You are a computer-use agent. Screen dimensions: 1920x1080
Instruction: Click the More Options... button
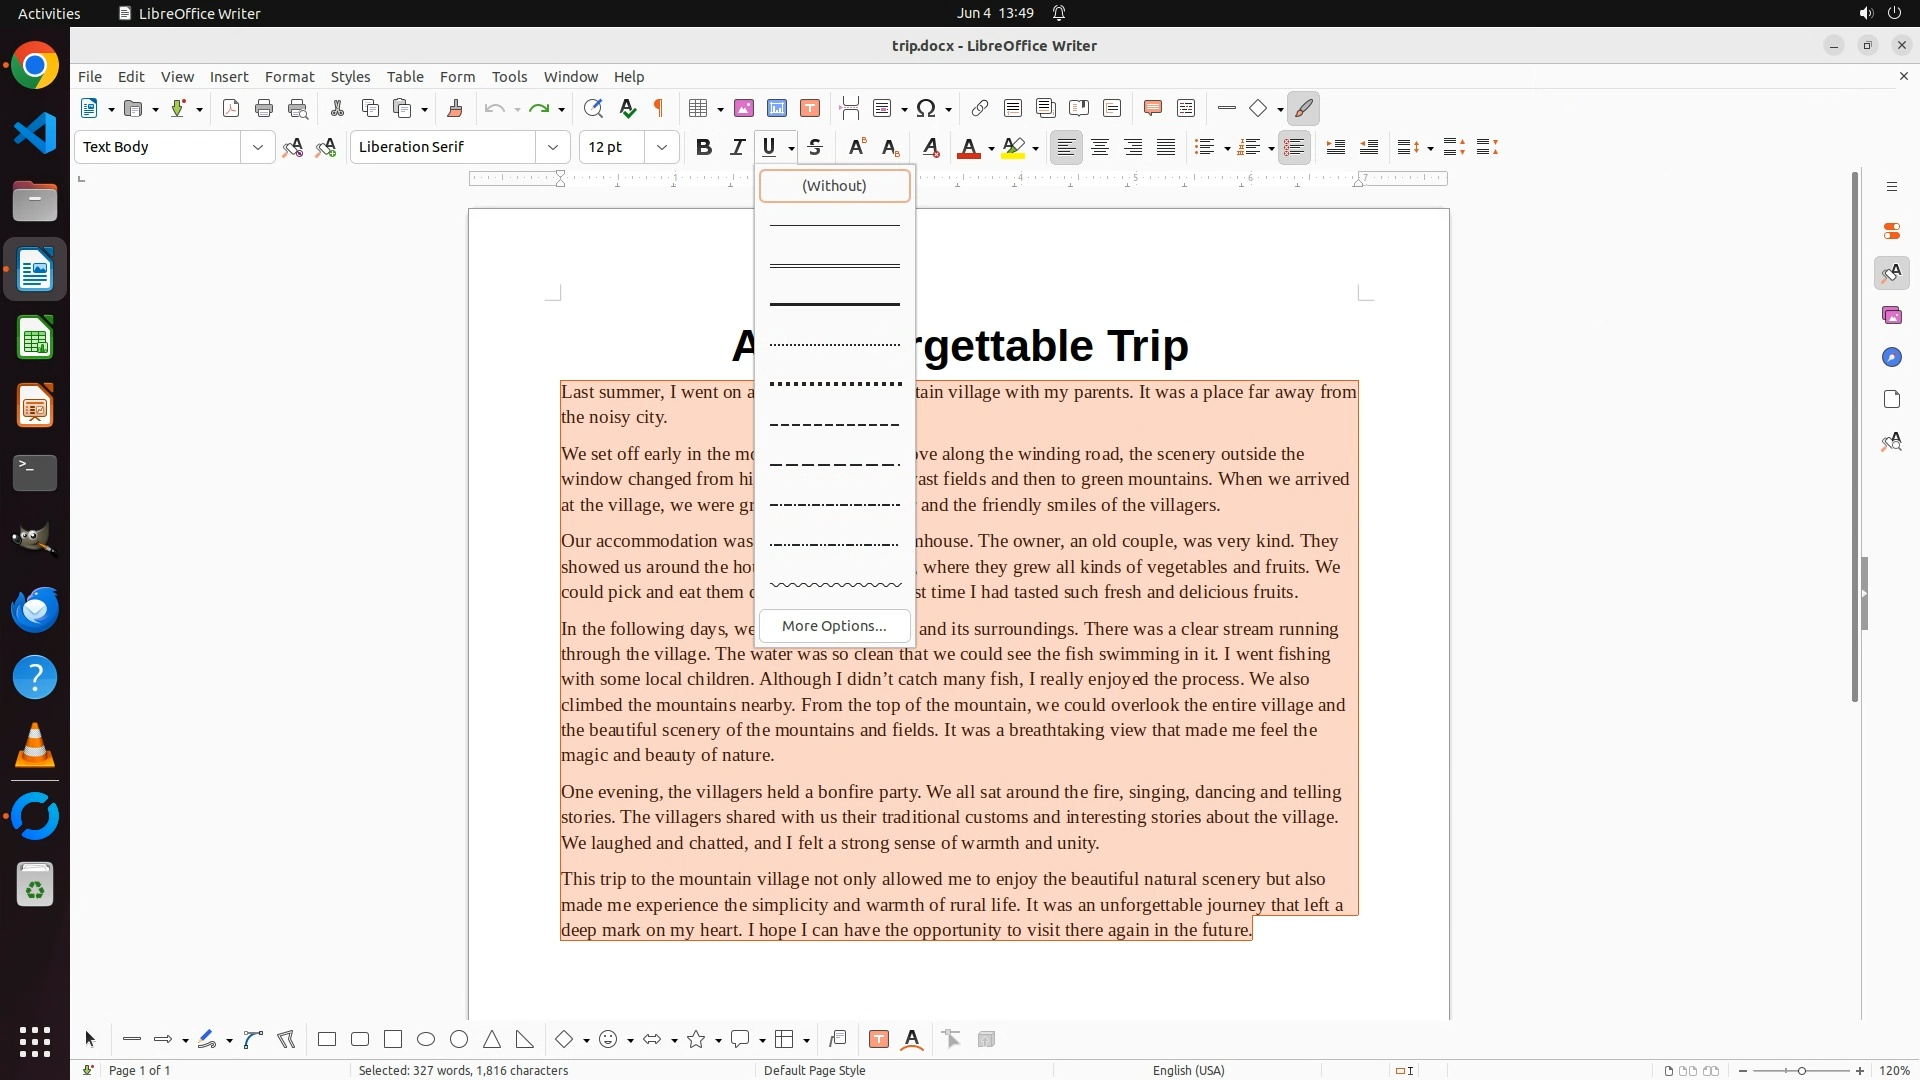pyautogui.click(x=834, y=626)
